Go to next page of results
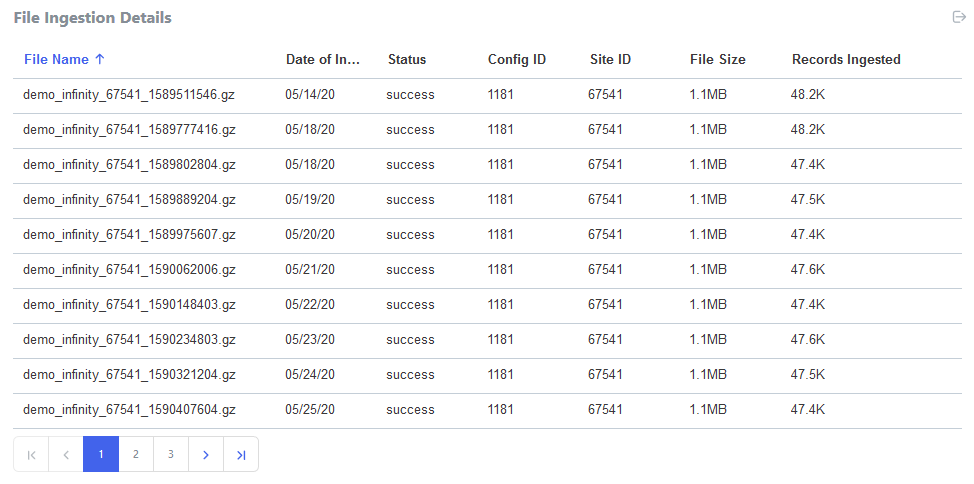Image resolution: width=974 pixels, height=484 pixels. [206, 454]
